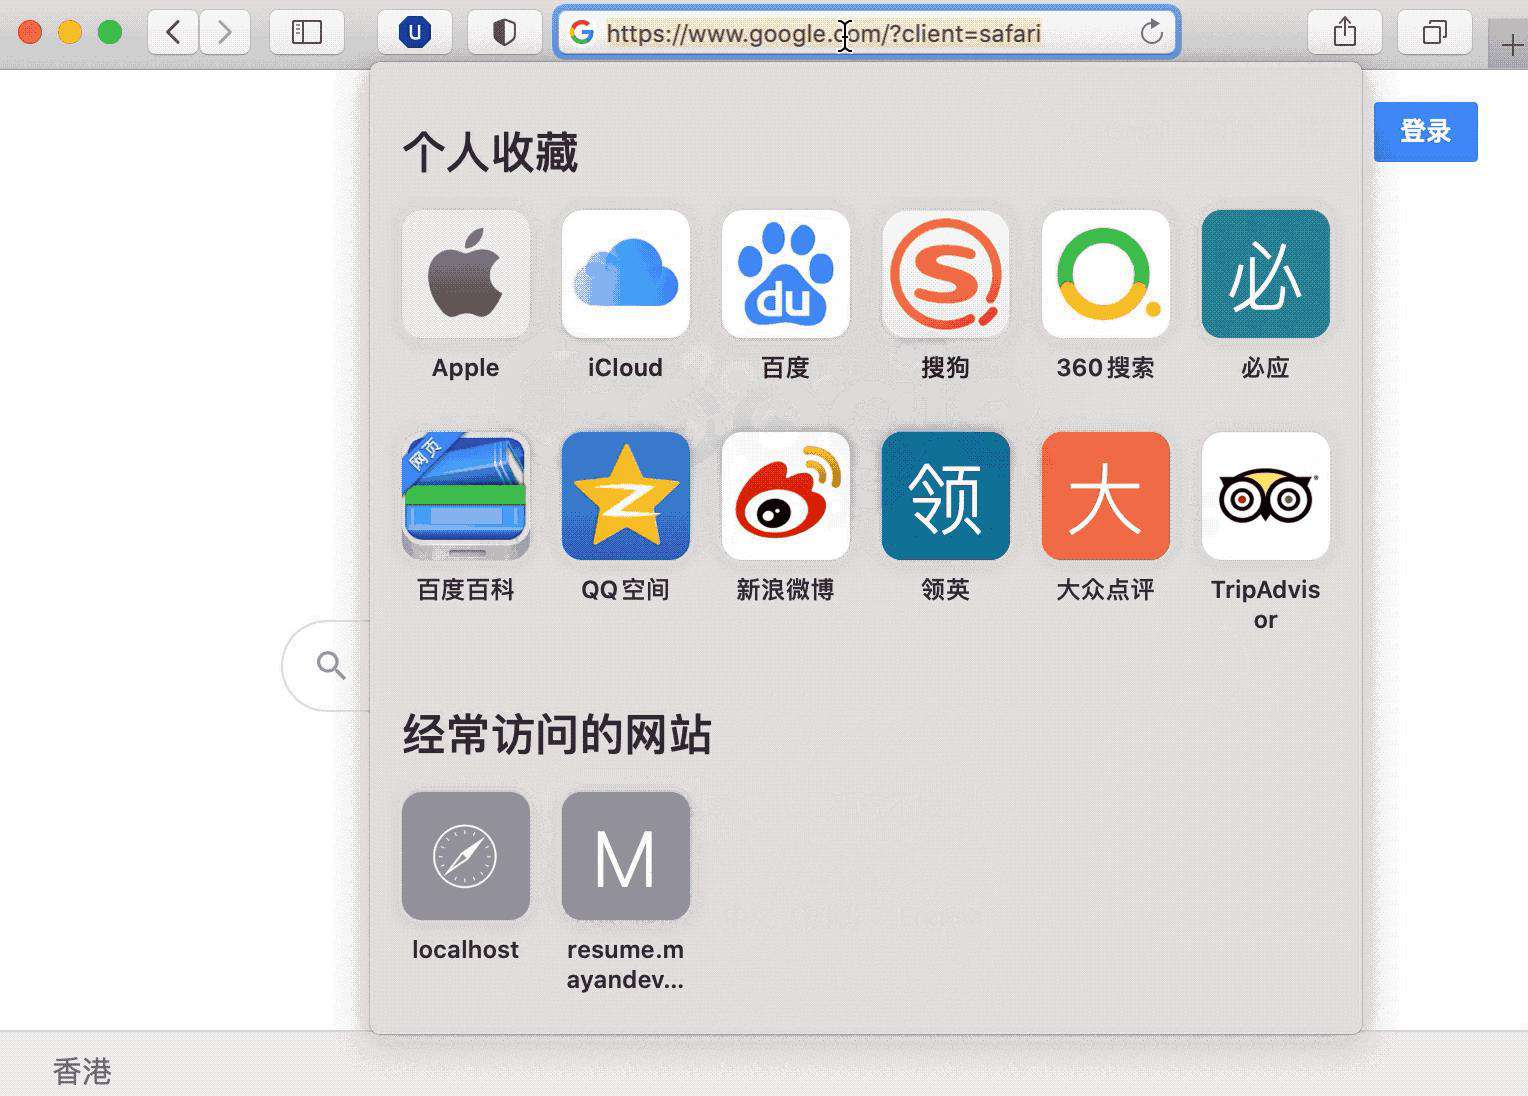Reload the current page
The height and width of the screenshot is (1096, 1528).
tap(1152, 32)
